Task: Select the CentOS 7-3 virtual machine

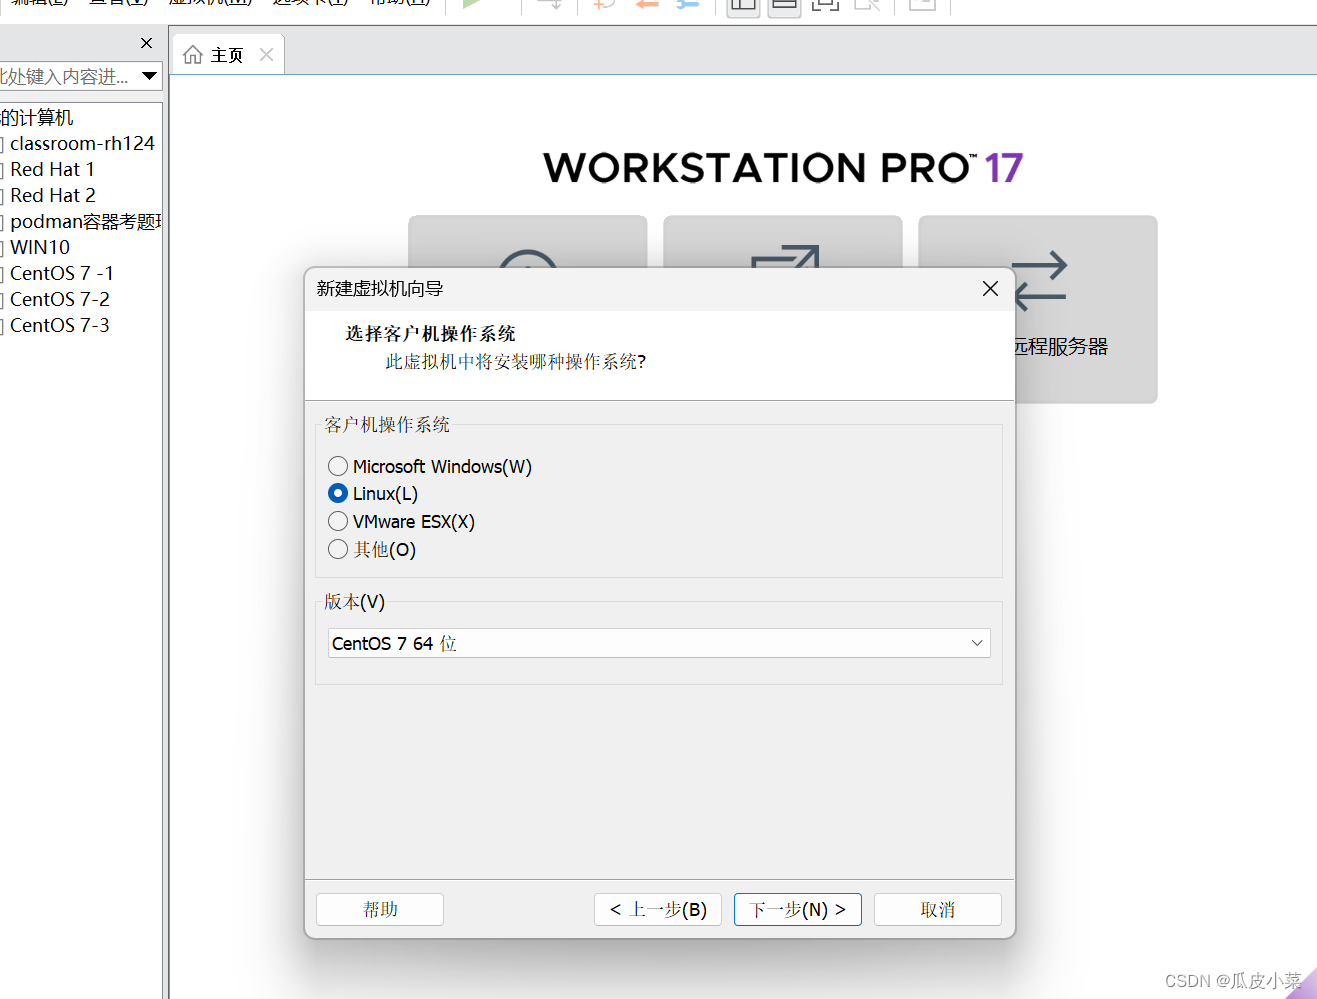Action: tap(59, 325)
